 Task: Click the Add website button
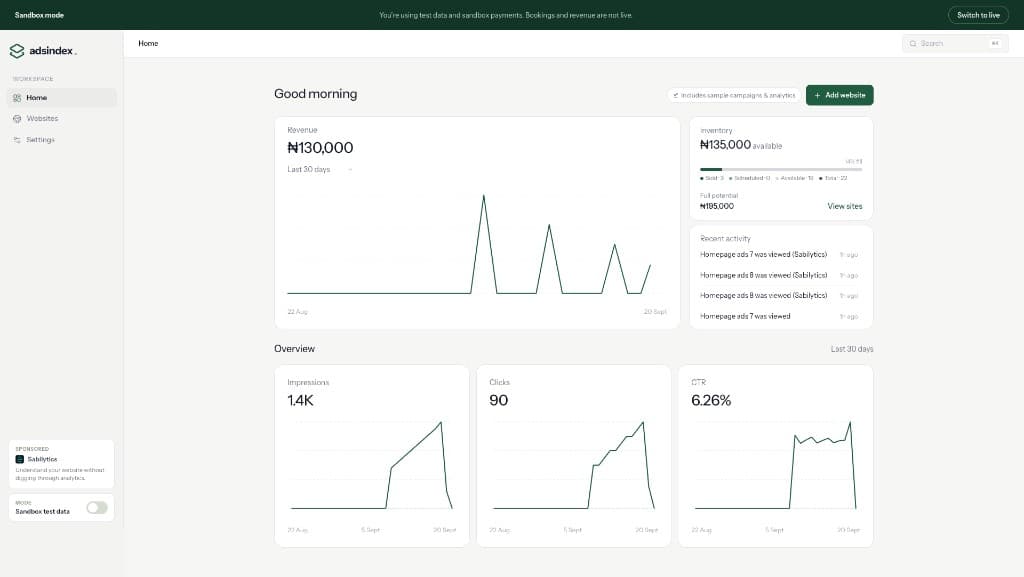(x=839, y=95)
